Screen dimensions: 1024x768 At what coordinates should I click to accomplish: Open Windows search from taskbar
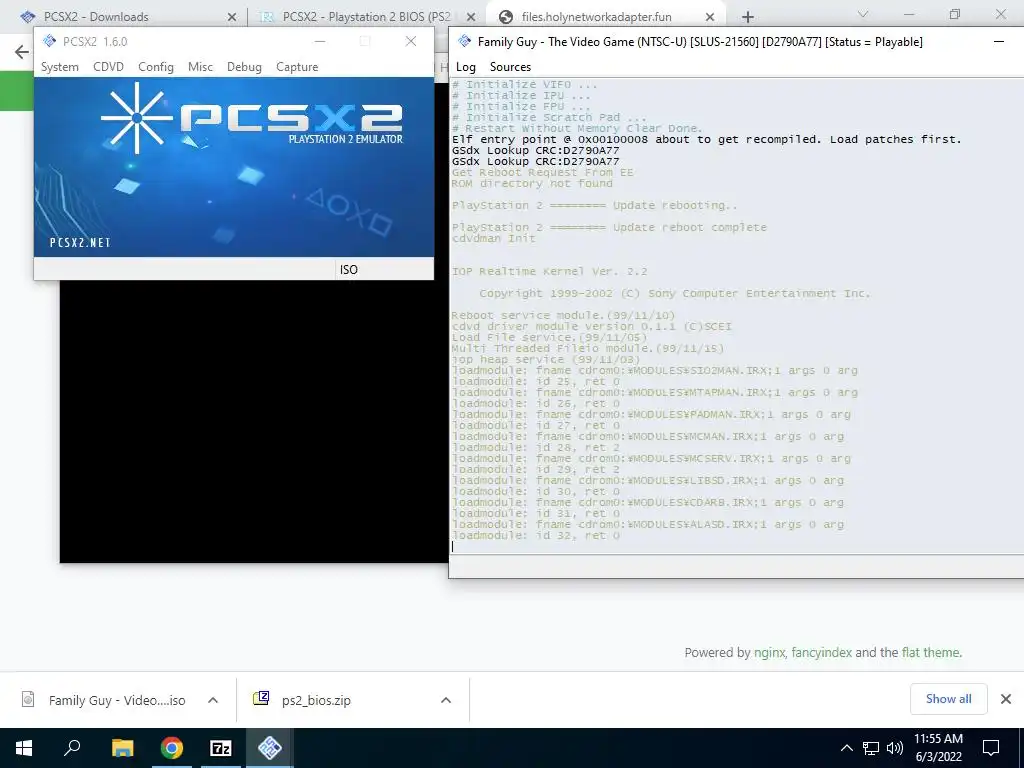pyautogui.click(x=72, y=748)
